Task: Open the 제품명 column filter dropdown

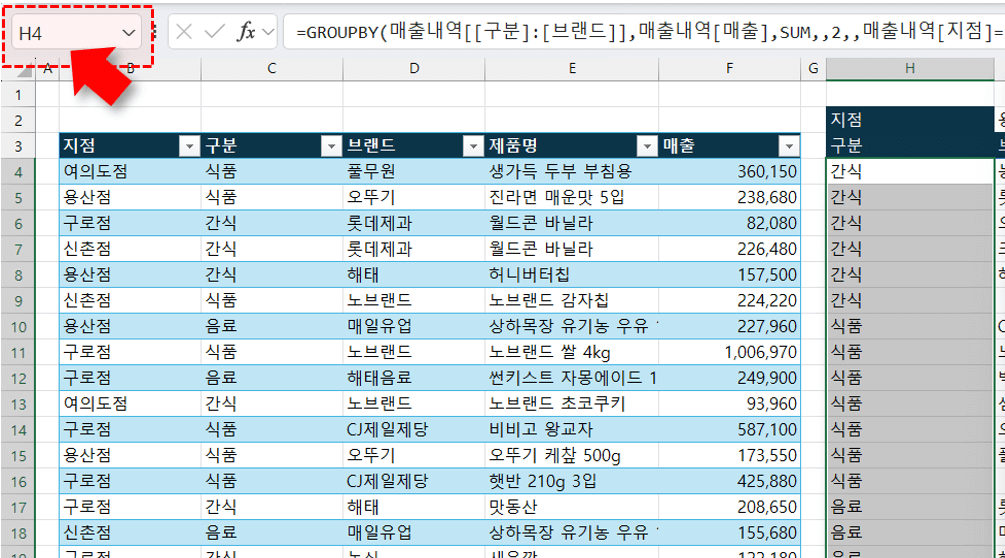Action: point(646,146)
